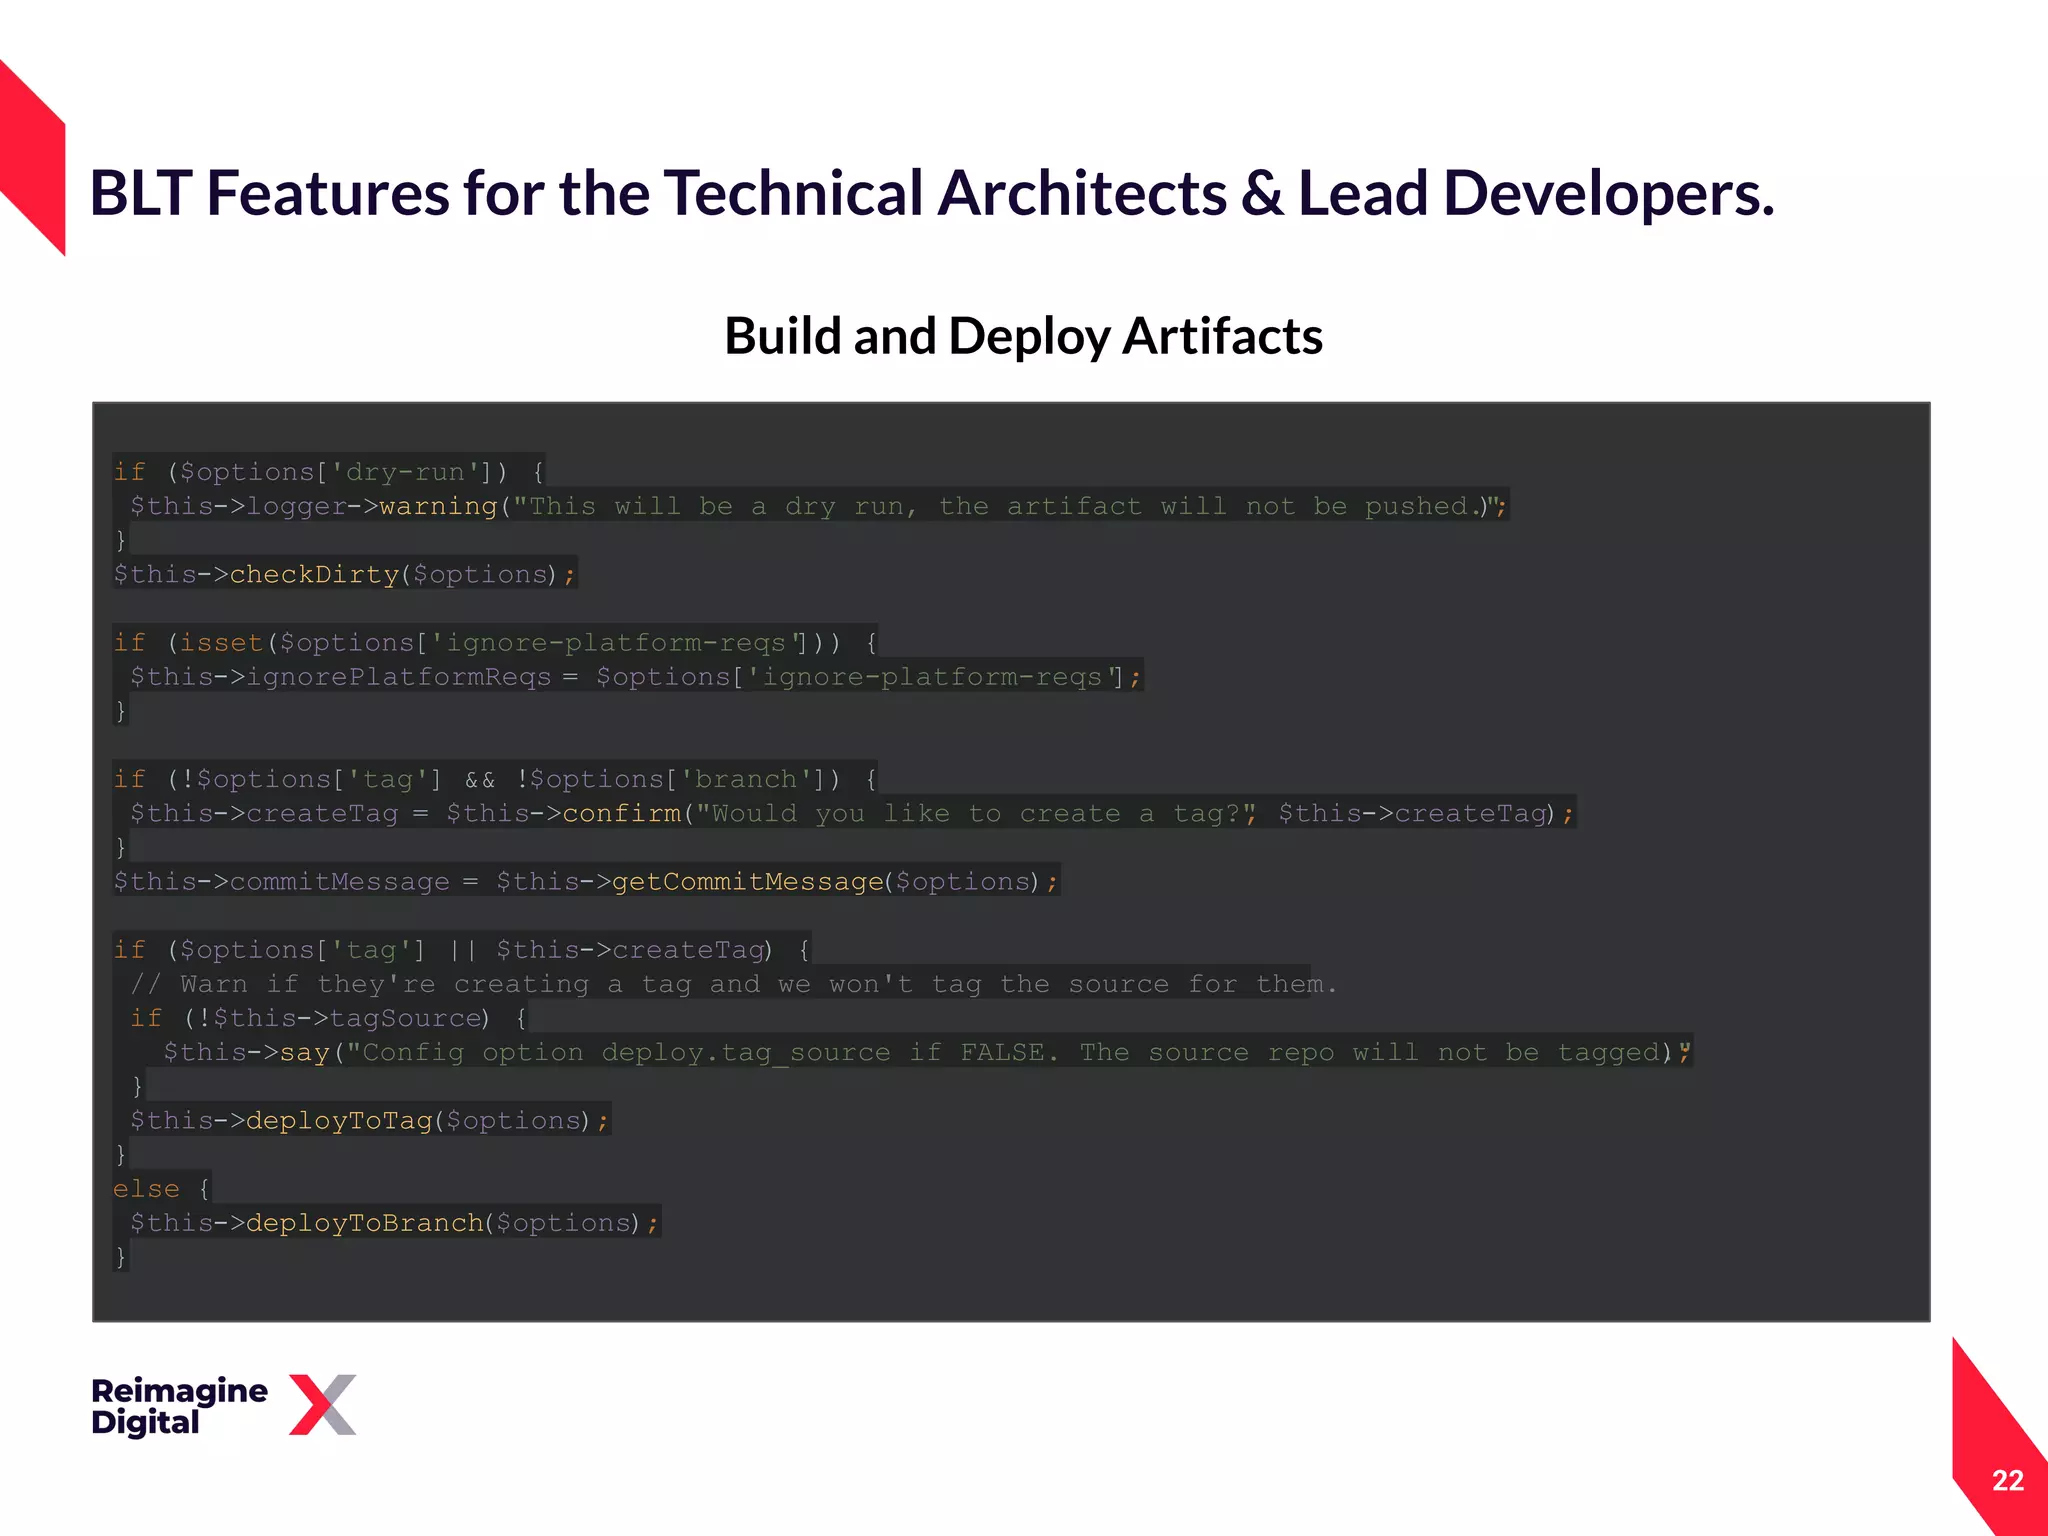Click the slide number 22
The image size is (2048, 1536).
tap(2007, 1480)
